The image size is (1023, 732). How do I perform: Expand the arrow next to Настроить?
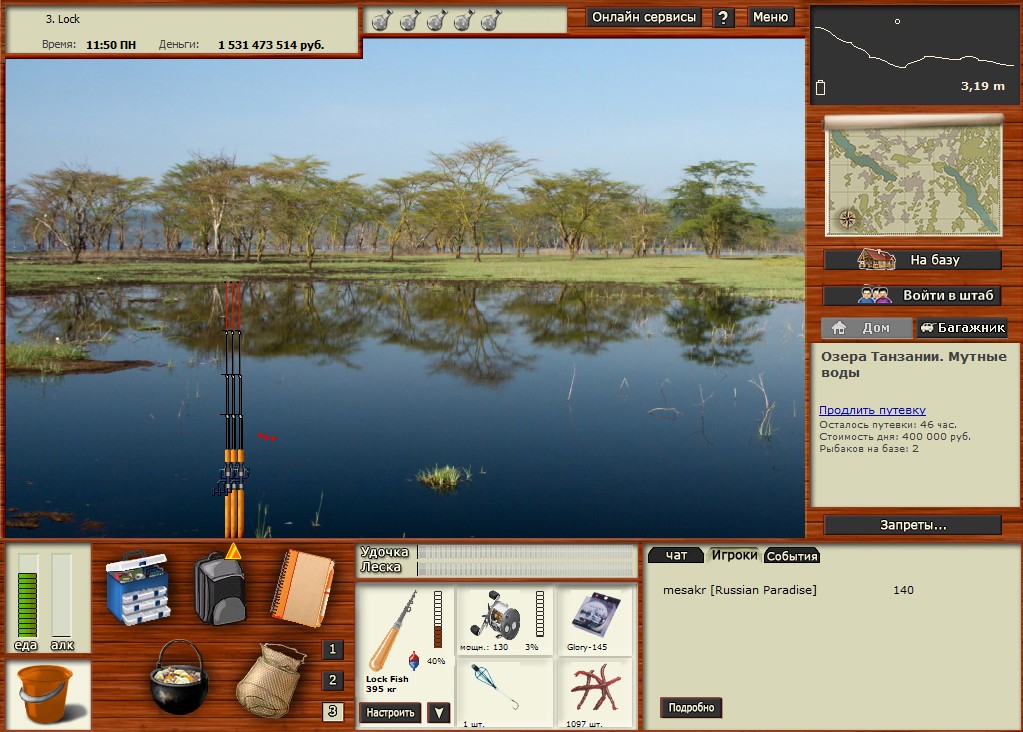tap(438, 713)
